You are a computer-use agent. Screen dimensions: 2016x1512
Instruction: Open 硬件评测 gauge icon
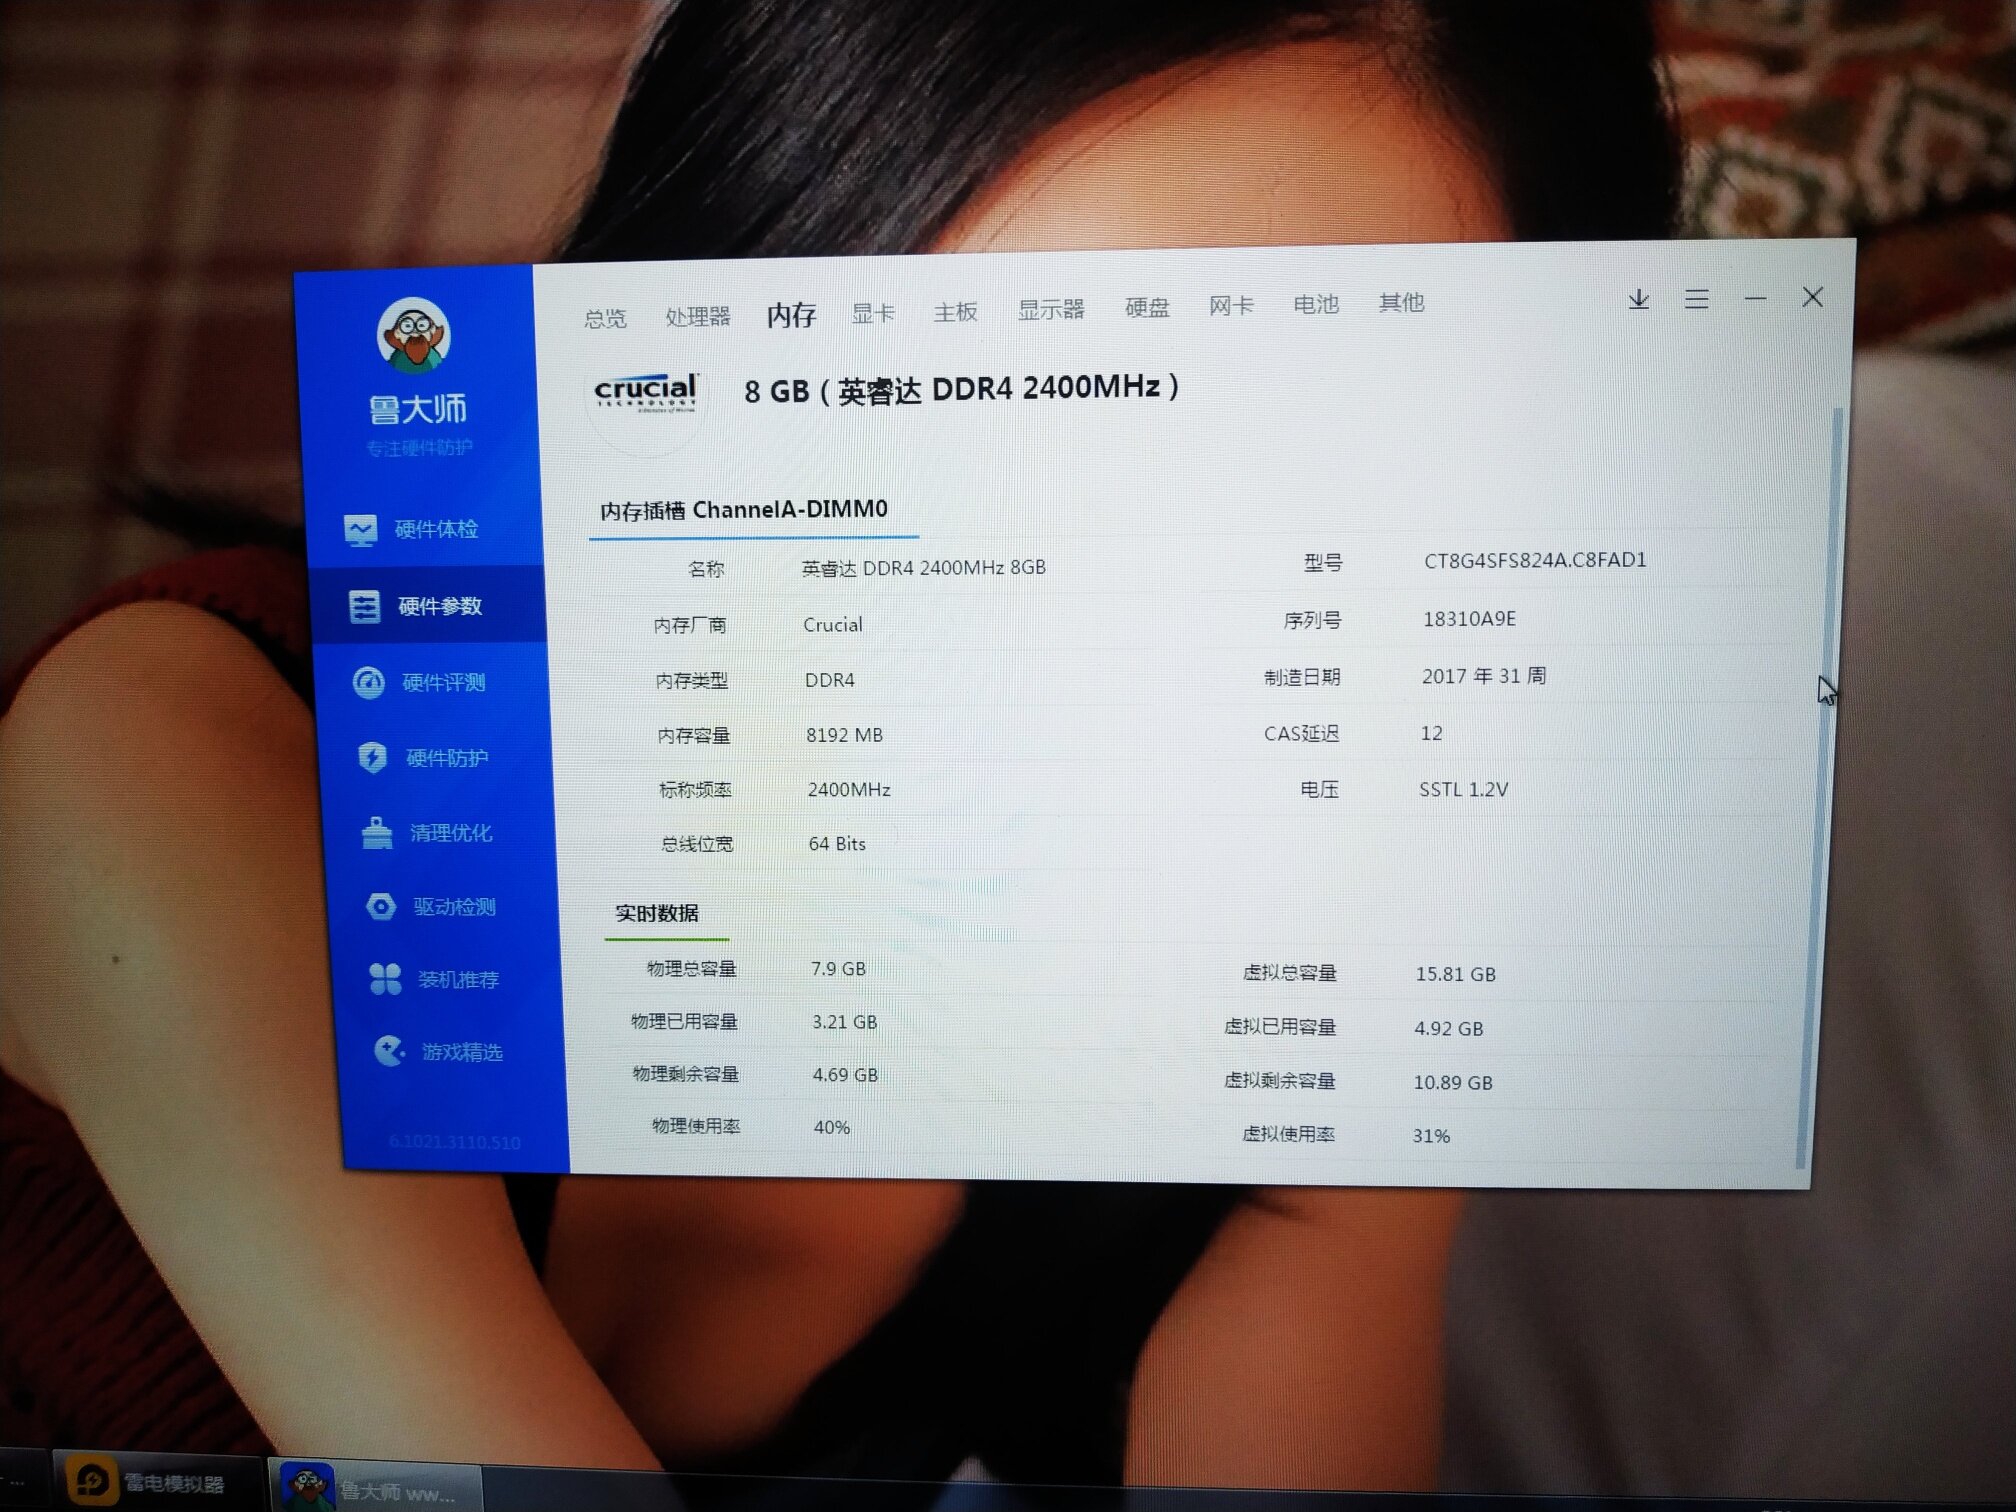(x=369, y=683)
